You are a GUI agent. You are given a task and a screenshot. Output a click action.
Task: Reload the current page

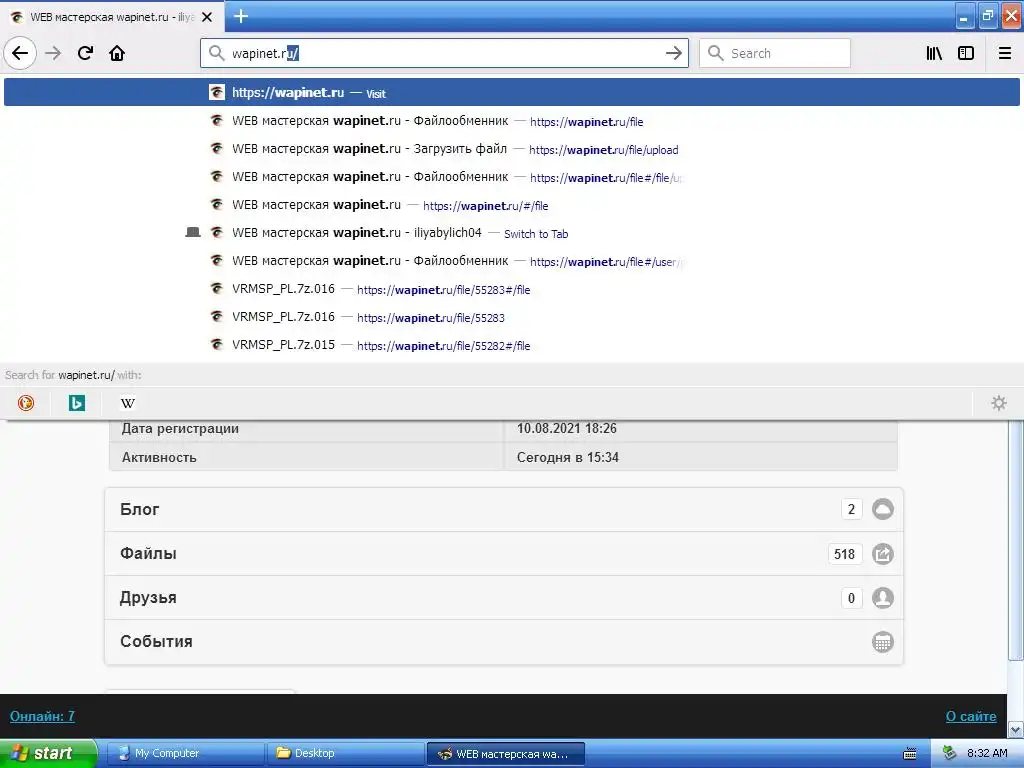tap(85, 53)
